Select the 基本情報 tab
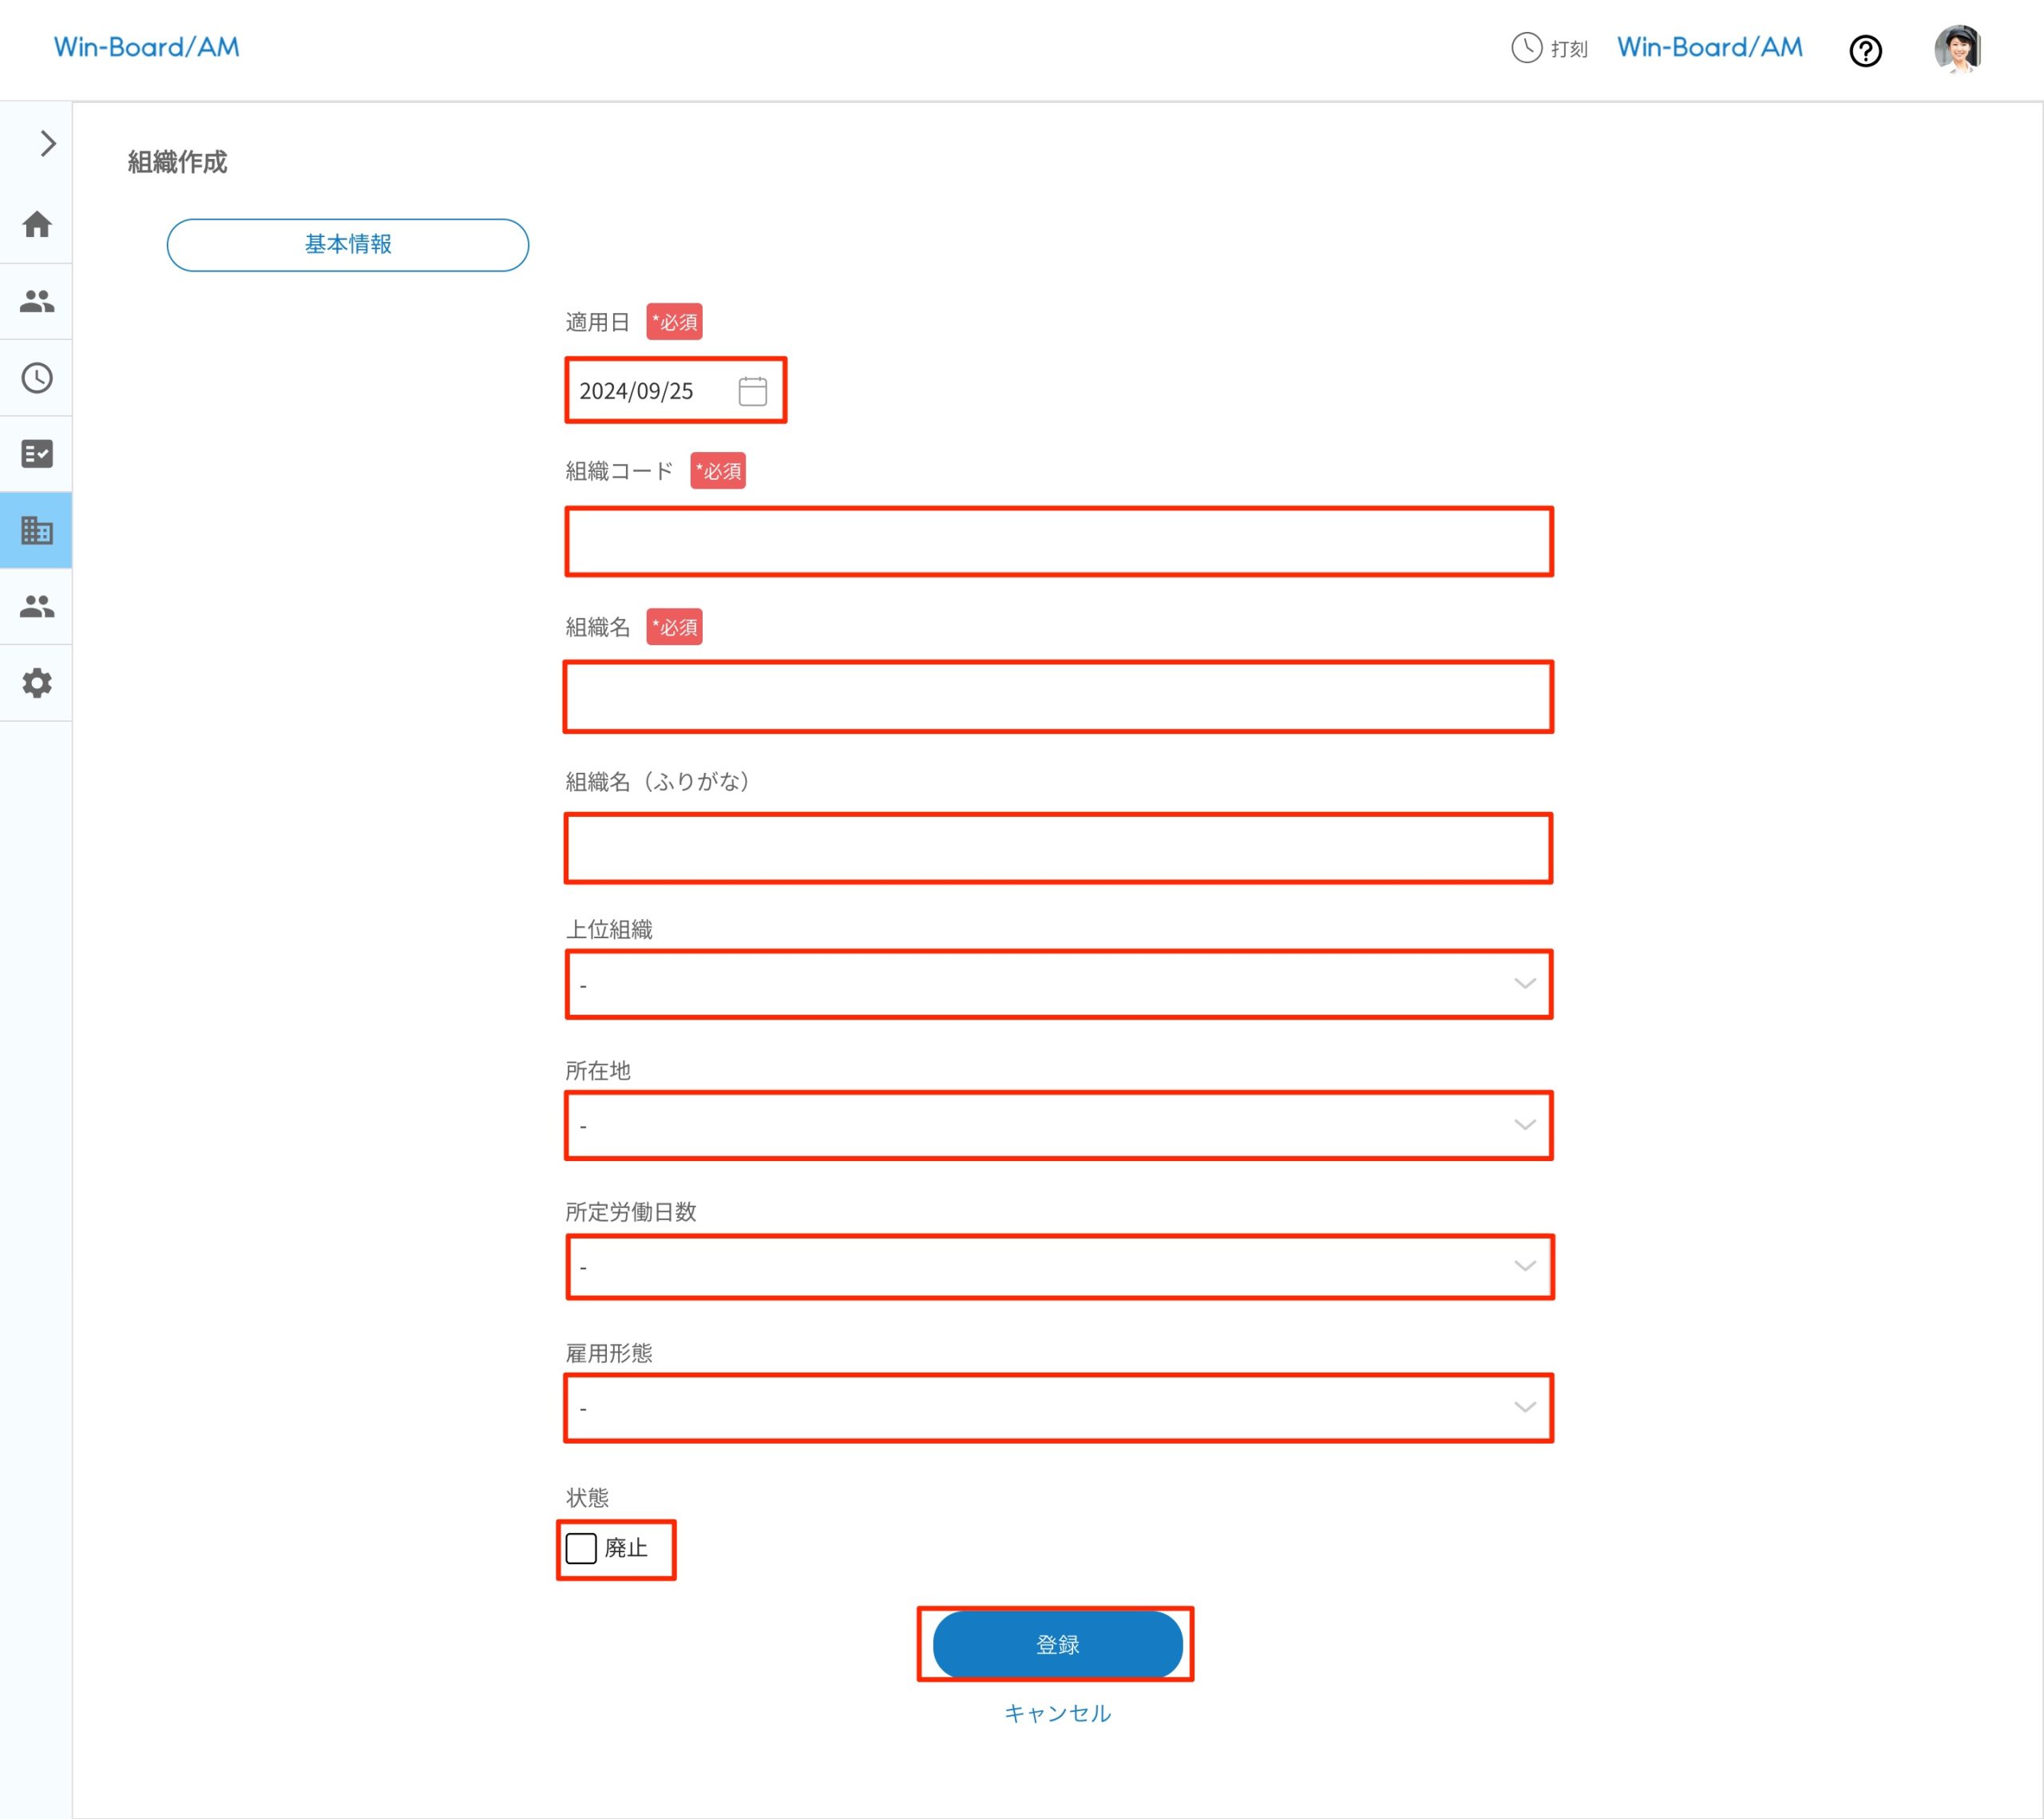The width and height of the screenshot is (2044, 1819). click(347, 245)
